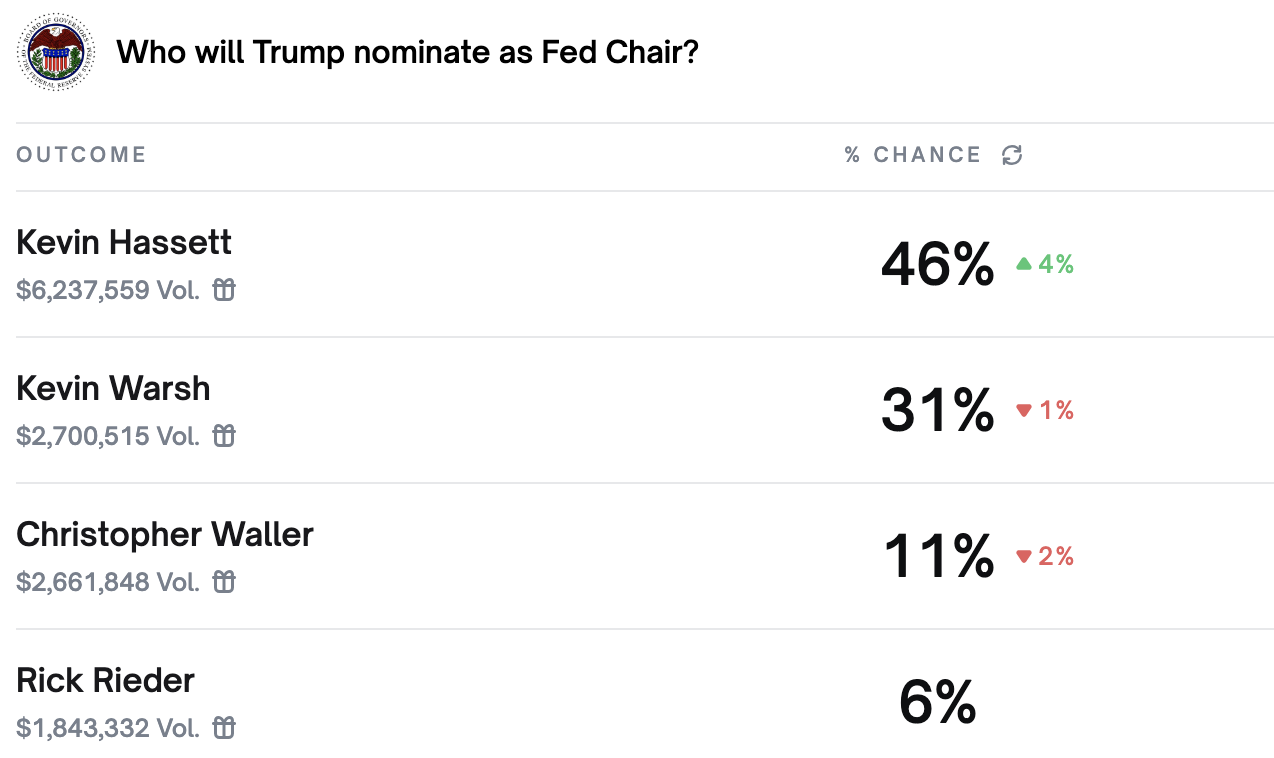Open the Kevin Warsh outcome

113,388
